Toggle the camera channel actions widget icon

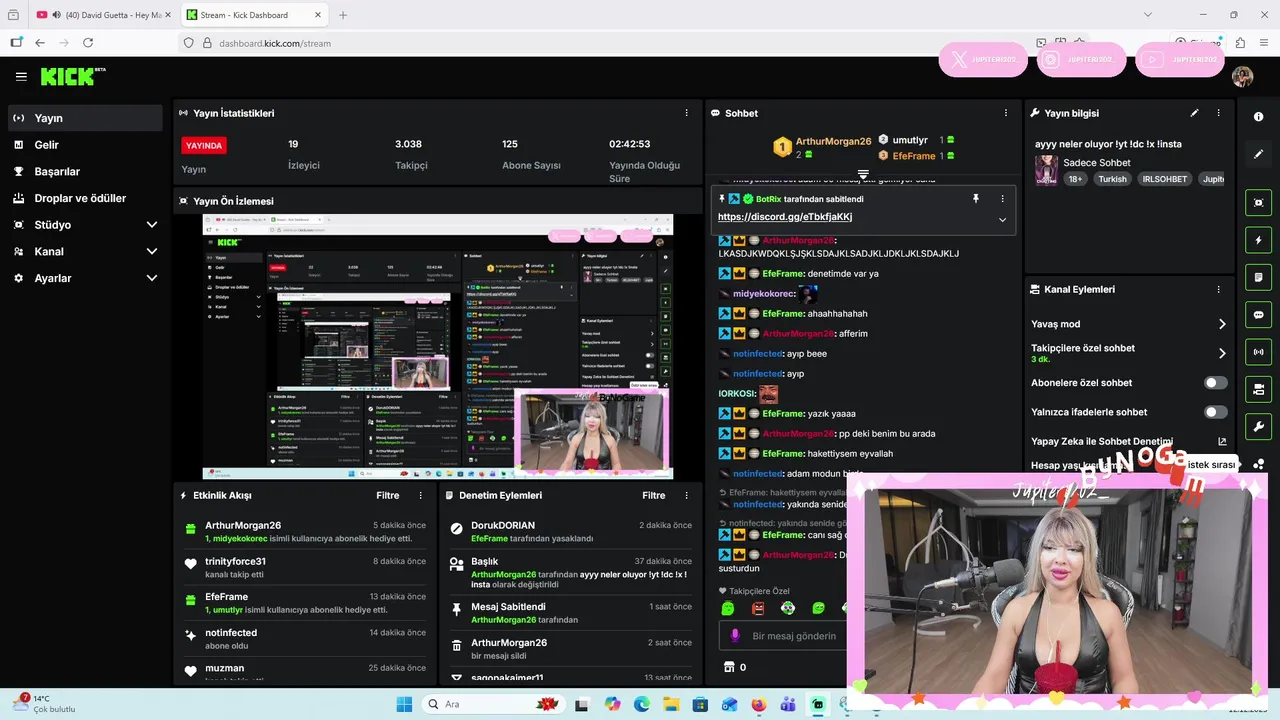click(x=1258, y=389)
